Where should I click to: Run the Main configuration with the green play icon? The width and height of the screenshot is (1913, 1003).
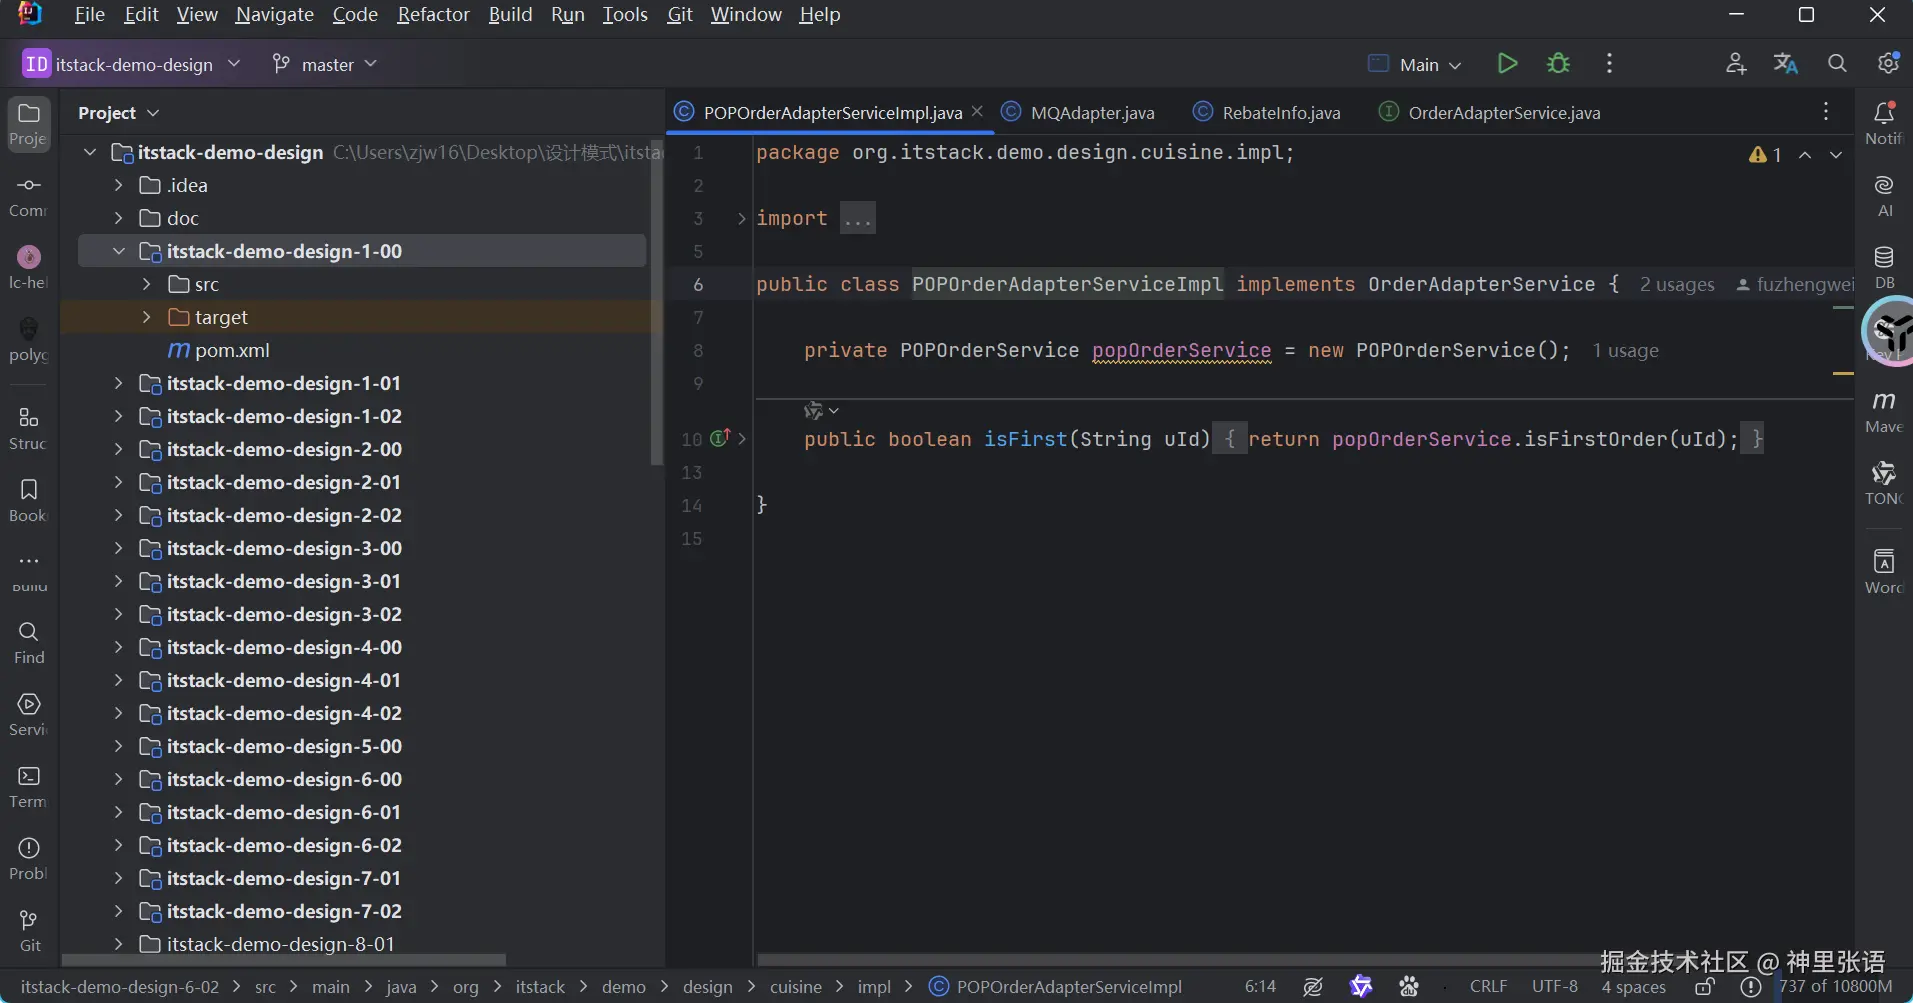[x=1507, y=64]
